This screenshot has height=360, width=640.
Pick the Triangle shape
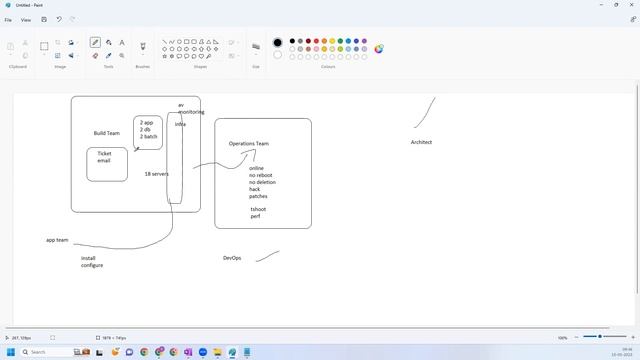coord(209,42)
